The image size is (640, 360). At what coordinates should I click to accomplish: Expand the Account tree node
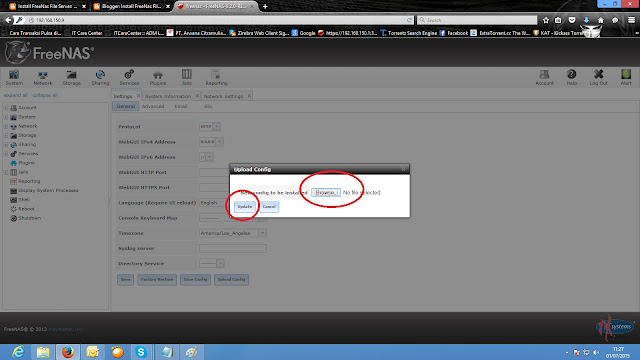click(x=6, y=108)
